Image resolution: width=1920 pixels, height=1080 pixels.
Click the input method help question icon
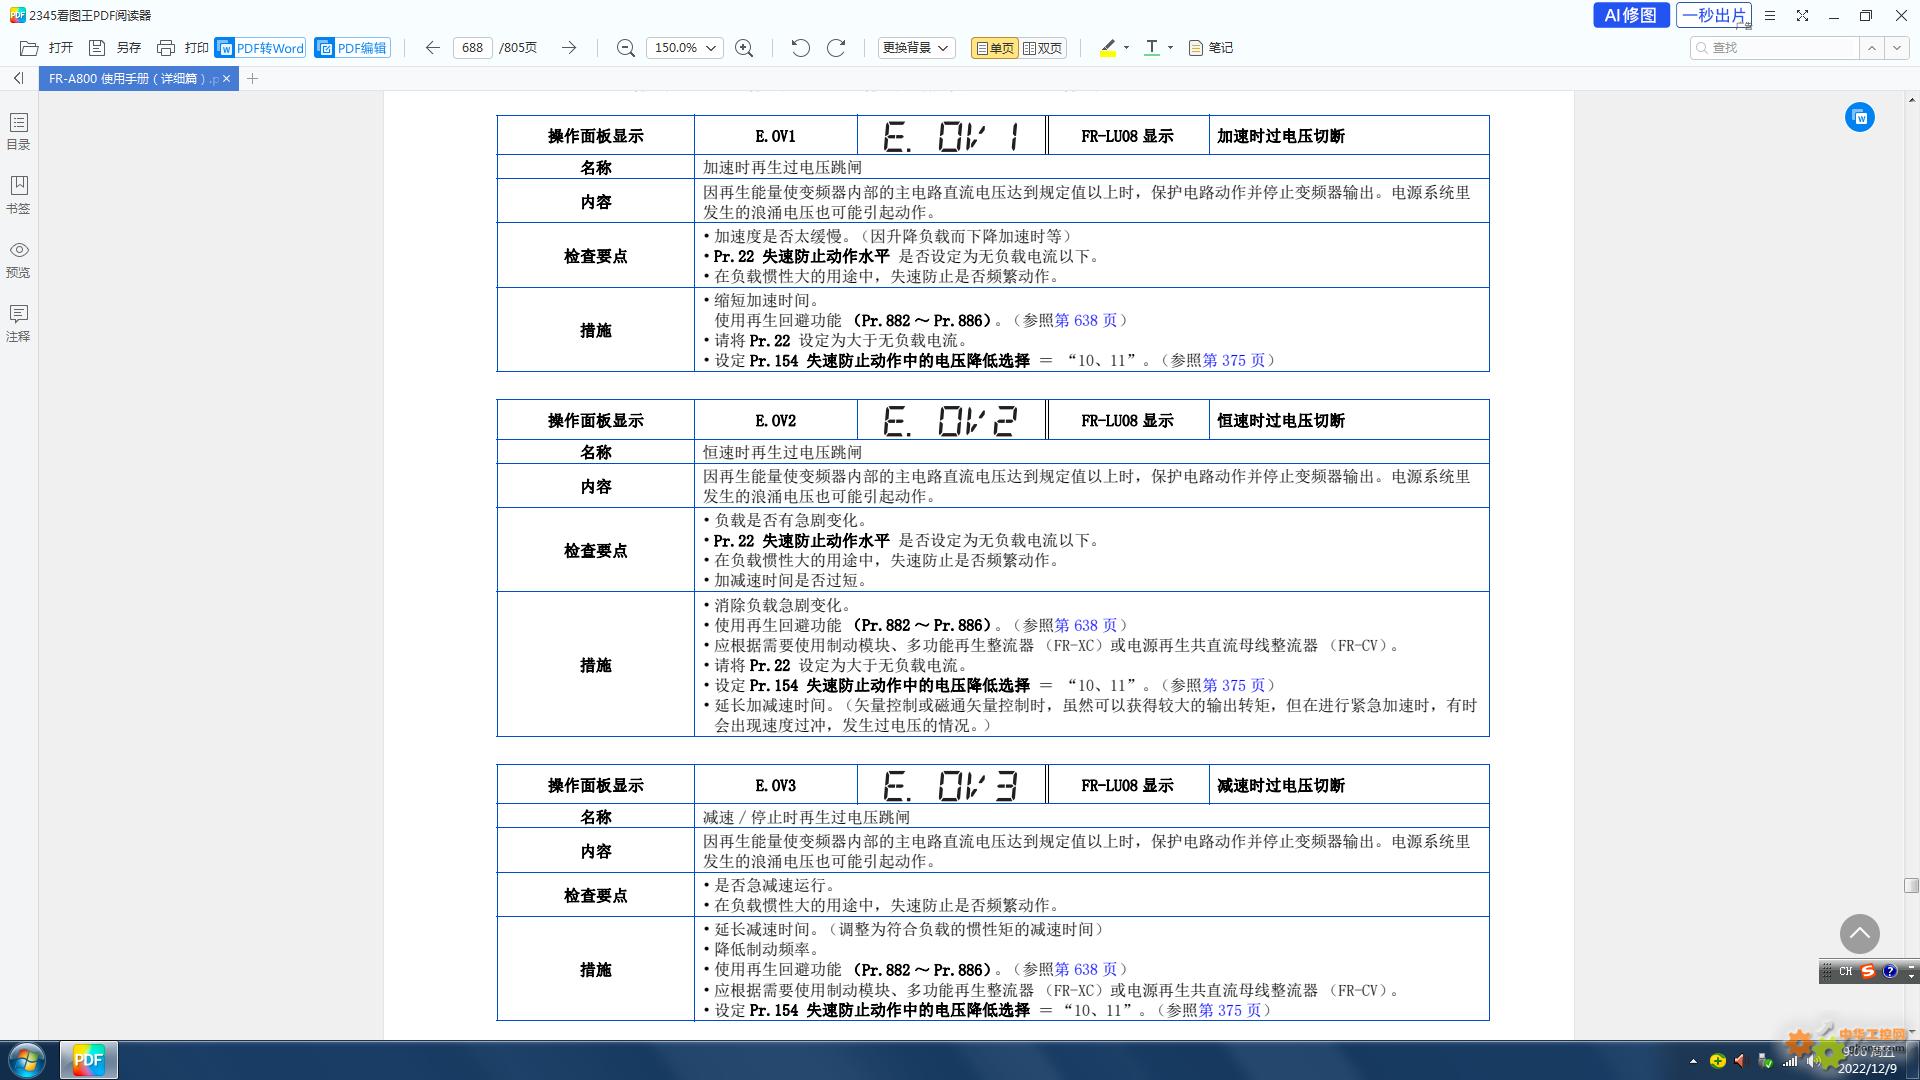[x=1889, y=971]
